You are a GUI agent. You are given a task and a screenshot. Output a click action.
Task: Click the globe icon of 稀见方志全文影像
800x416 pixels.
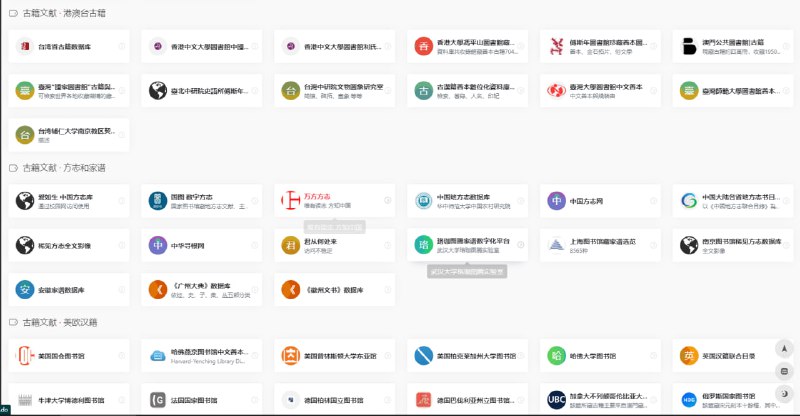point(25,246)
